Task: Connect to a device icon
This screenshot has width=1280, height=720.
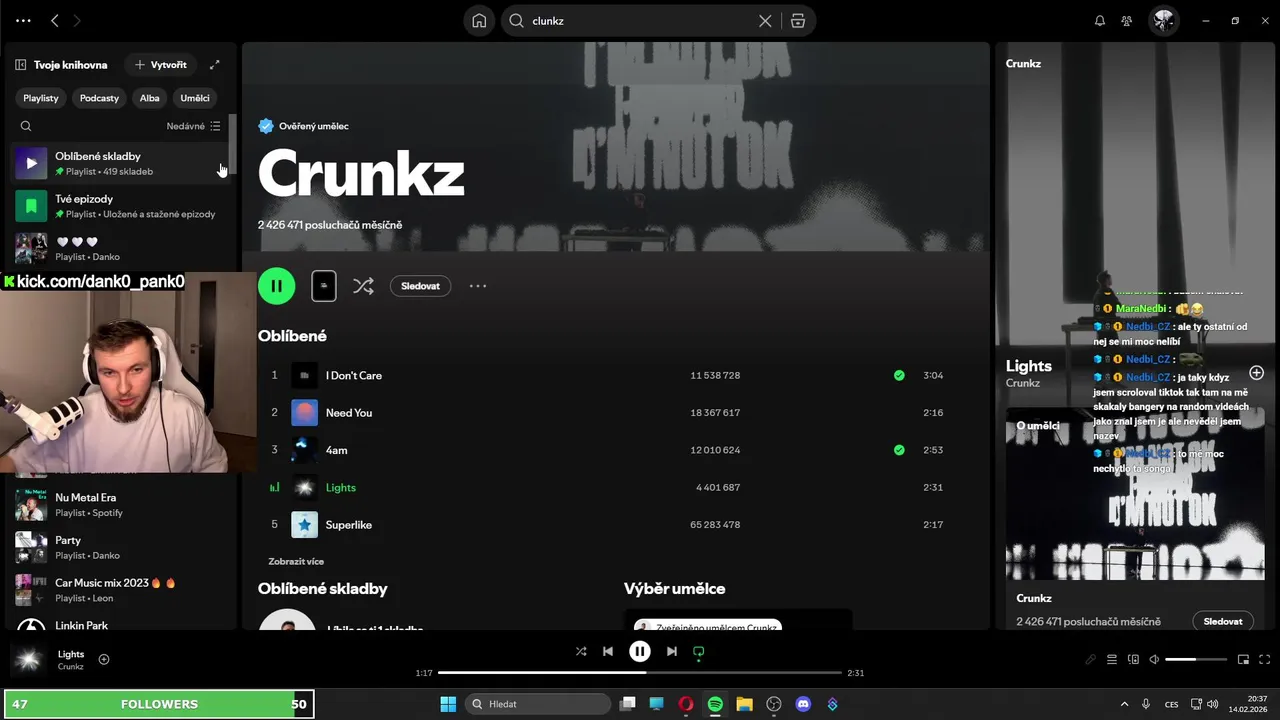Action: coord(1133,660)
